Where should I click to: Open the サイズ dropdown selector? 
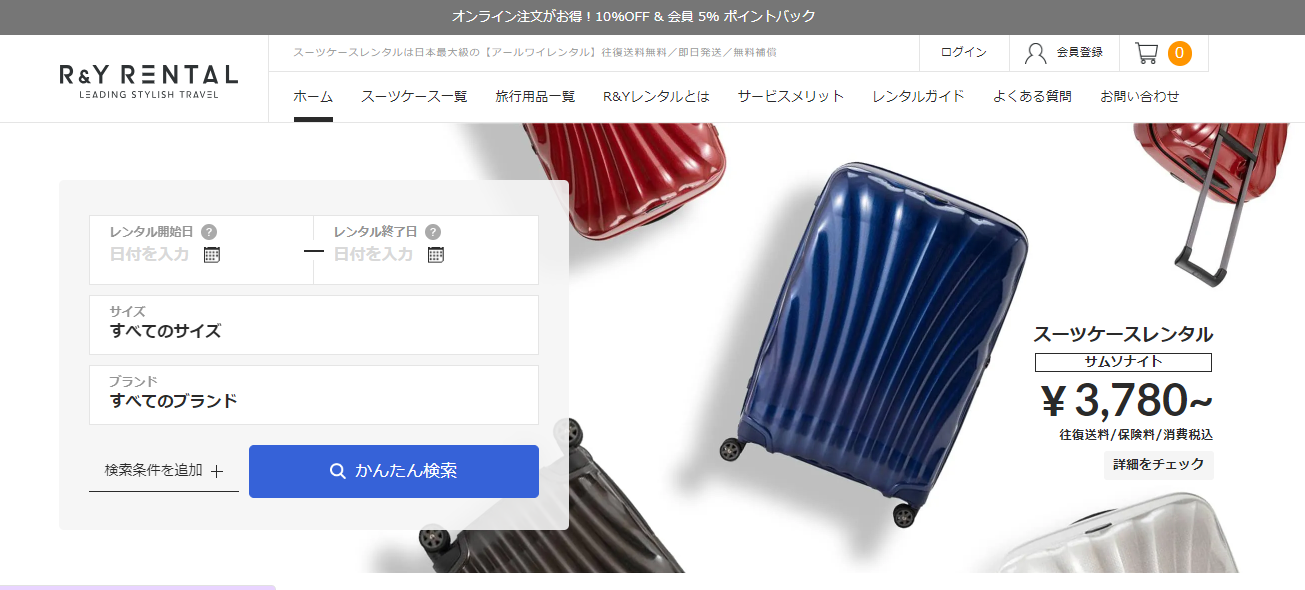click(x=314, y=325)
